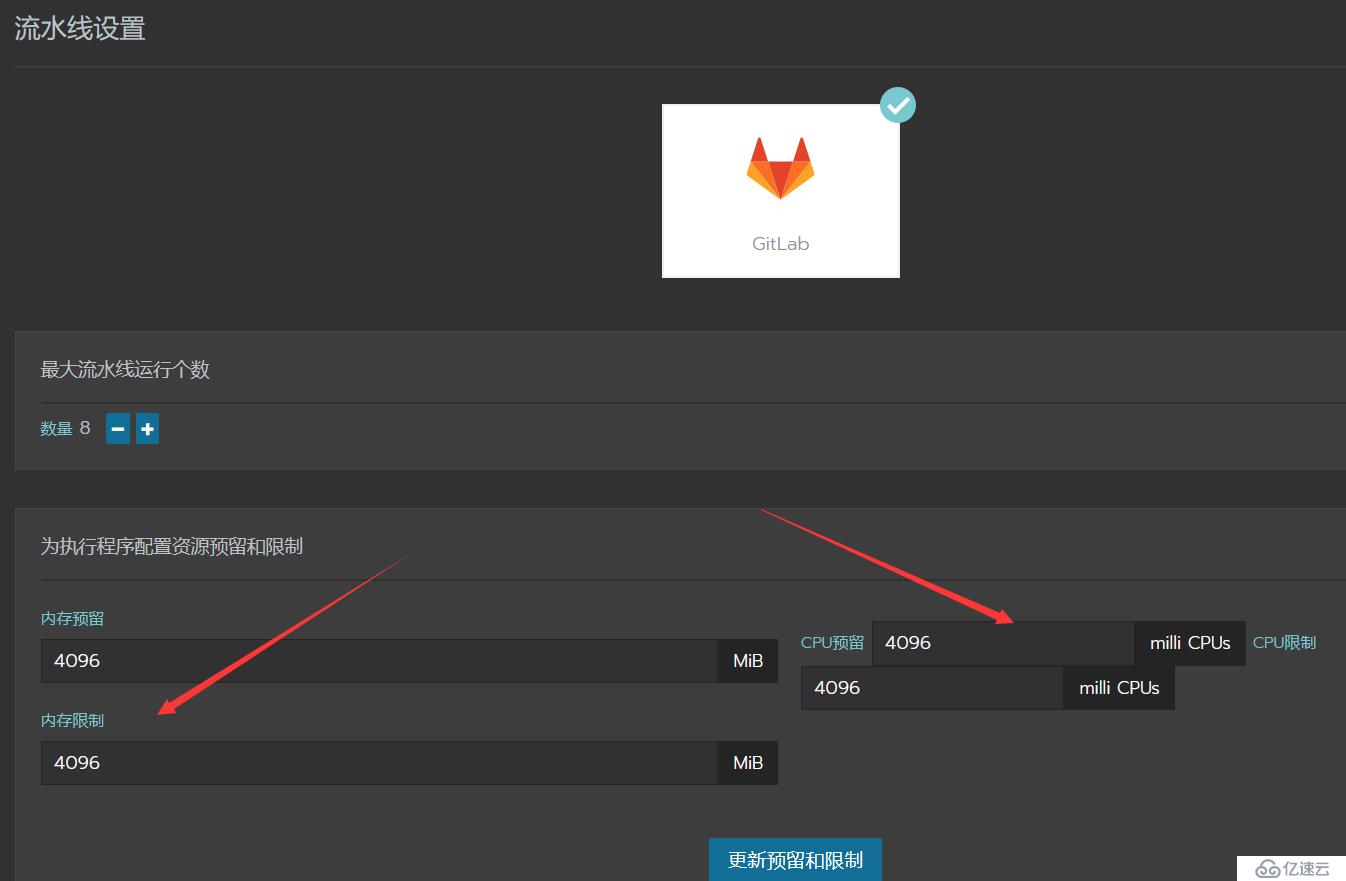
Task: Click the checkmark badge on the GitLab card
Action: (898, 105)
